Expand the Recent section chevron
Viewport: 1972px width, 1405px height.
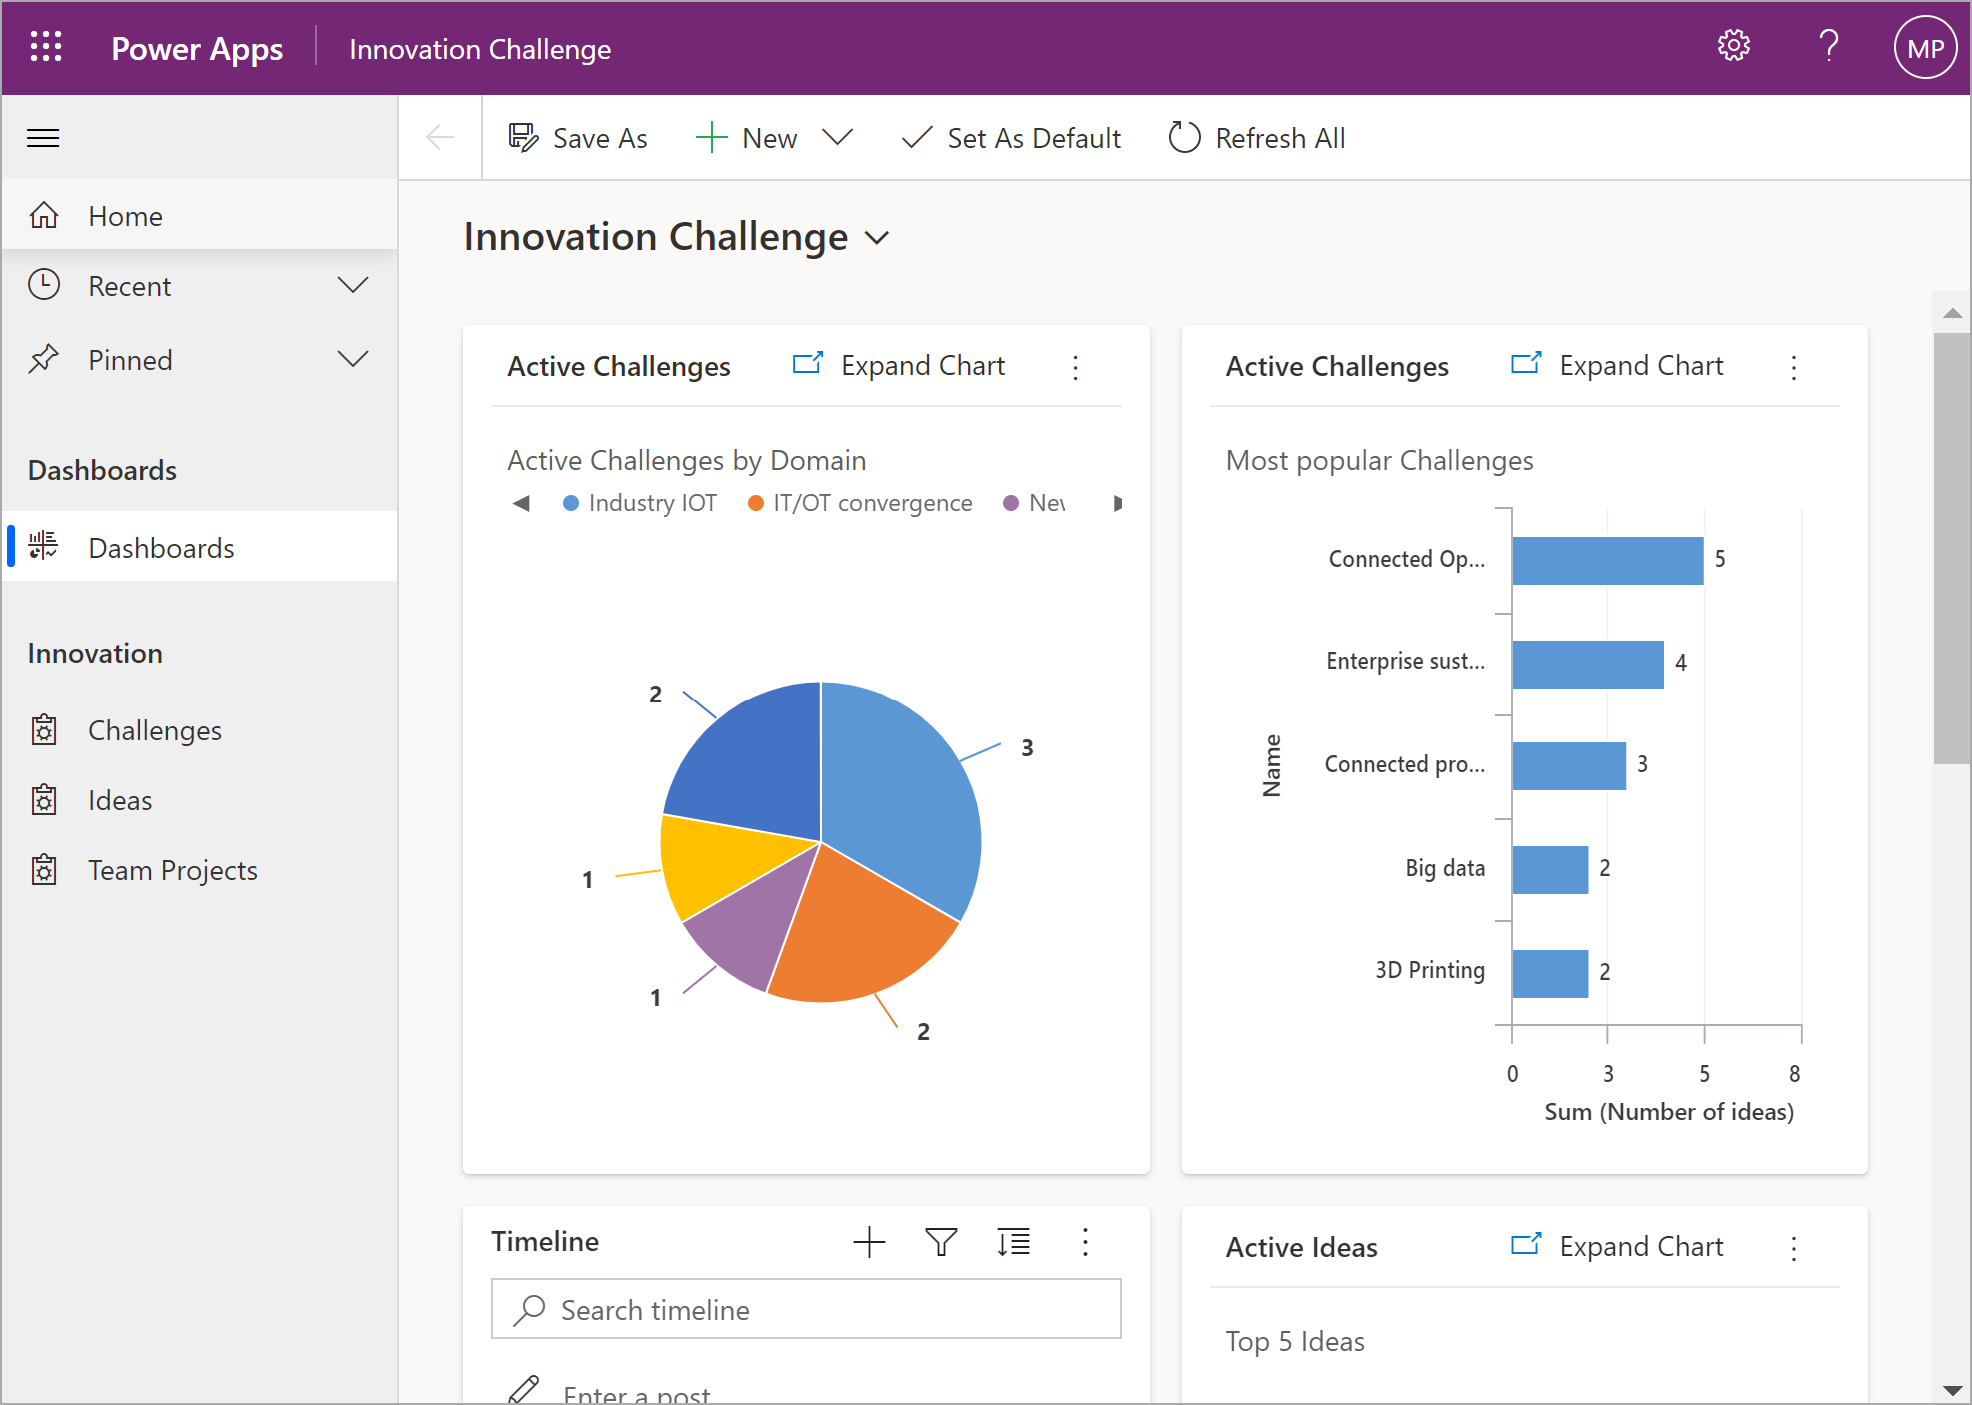tap(350, 287)
